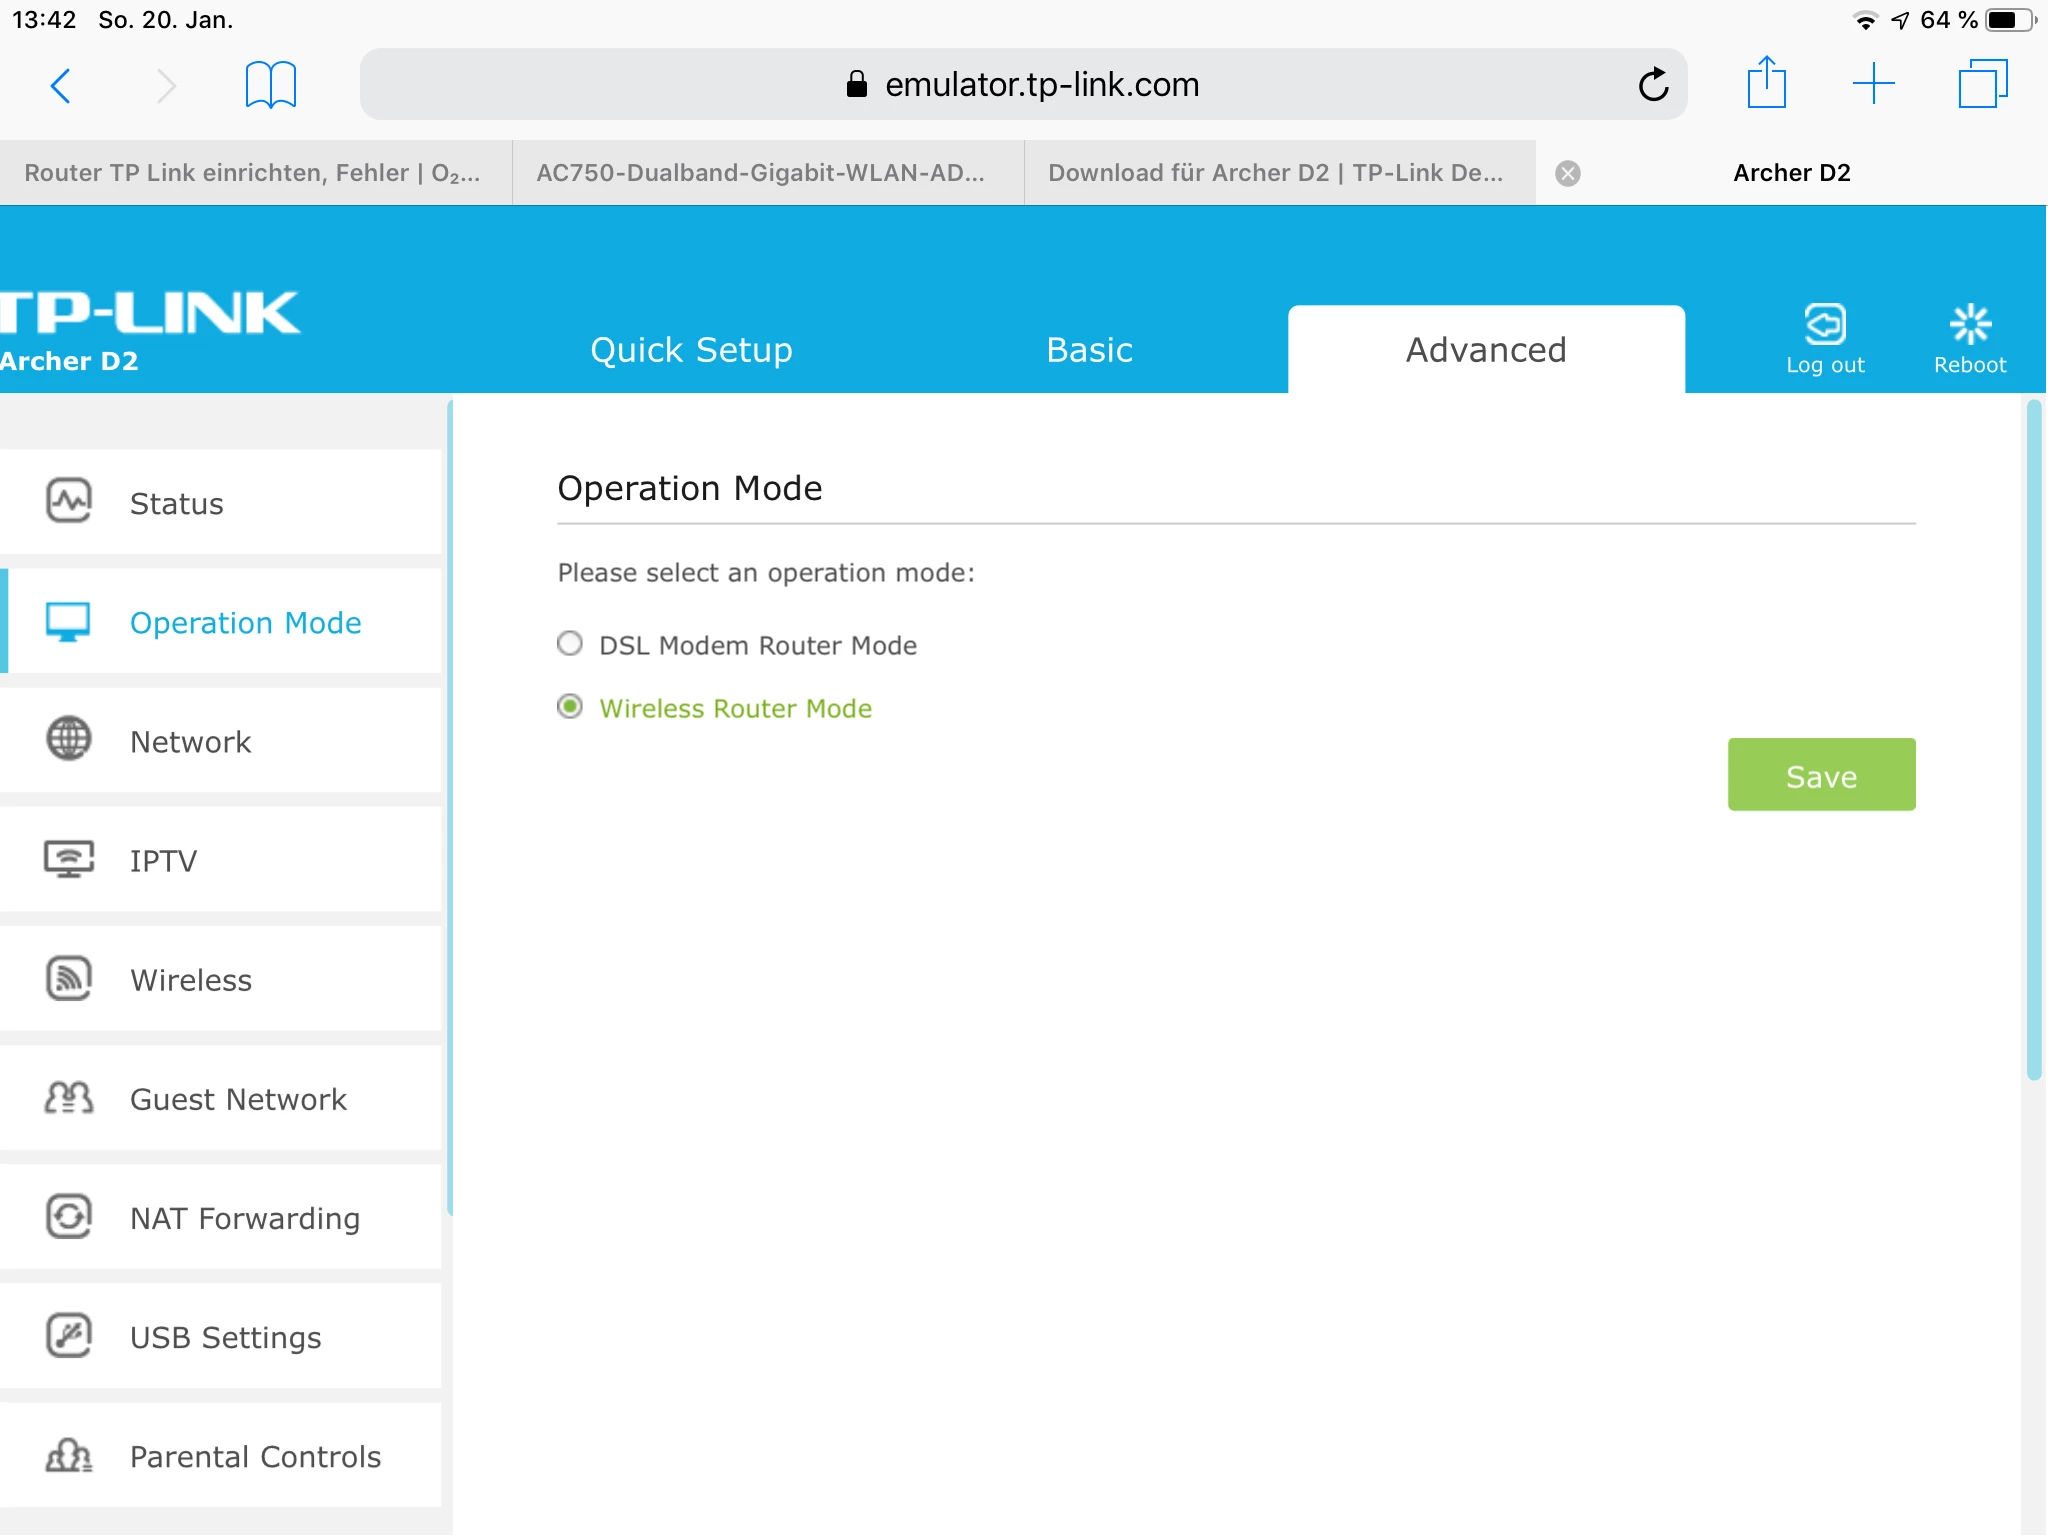Tap the Safari share icon
The width and height of the screenshot is (2048, 1536).
pyautogui.click(x=1766, y=83)
